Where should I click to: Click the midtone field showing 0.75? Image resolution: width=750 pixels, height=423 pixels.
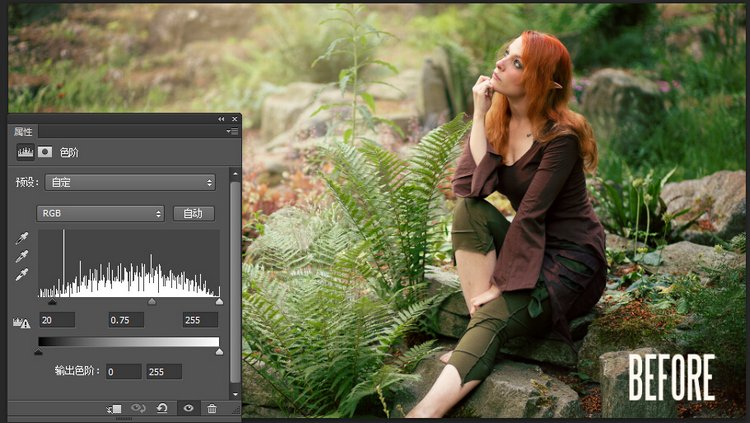point(126,320)
